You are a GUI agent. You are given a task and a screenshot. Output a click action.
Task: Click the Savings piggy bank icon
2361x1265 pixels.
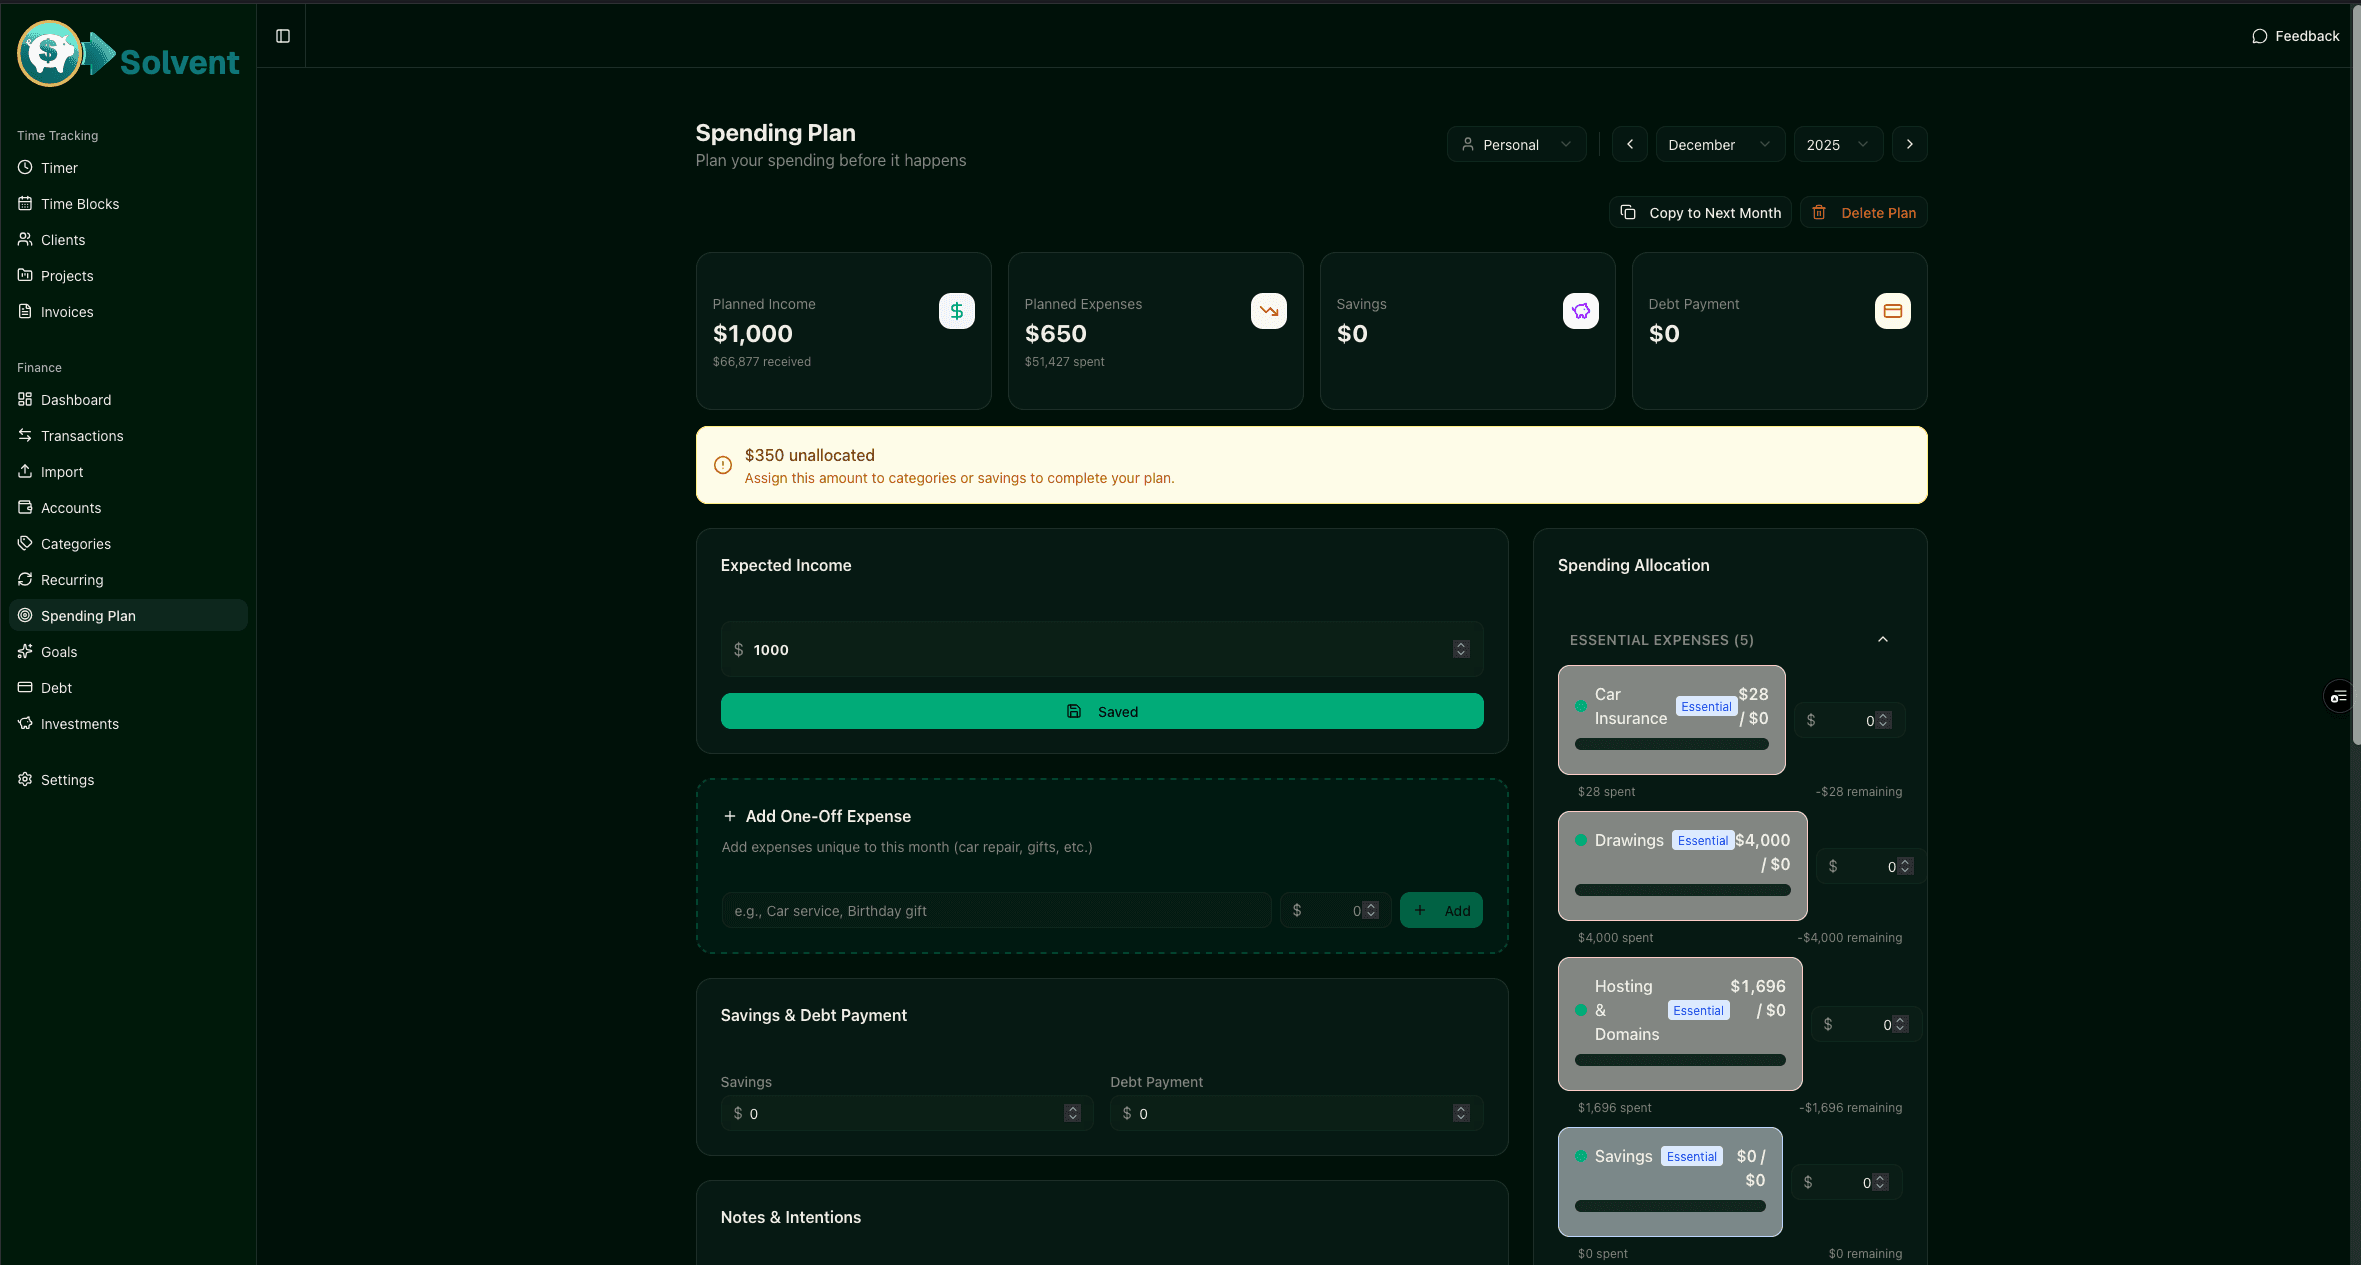pyautogui.click(x=1580, y=311)
